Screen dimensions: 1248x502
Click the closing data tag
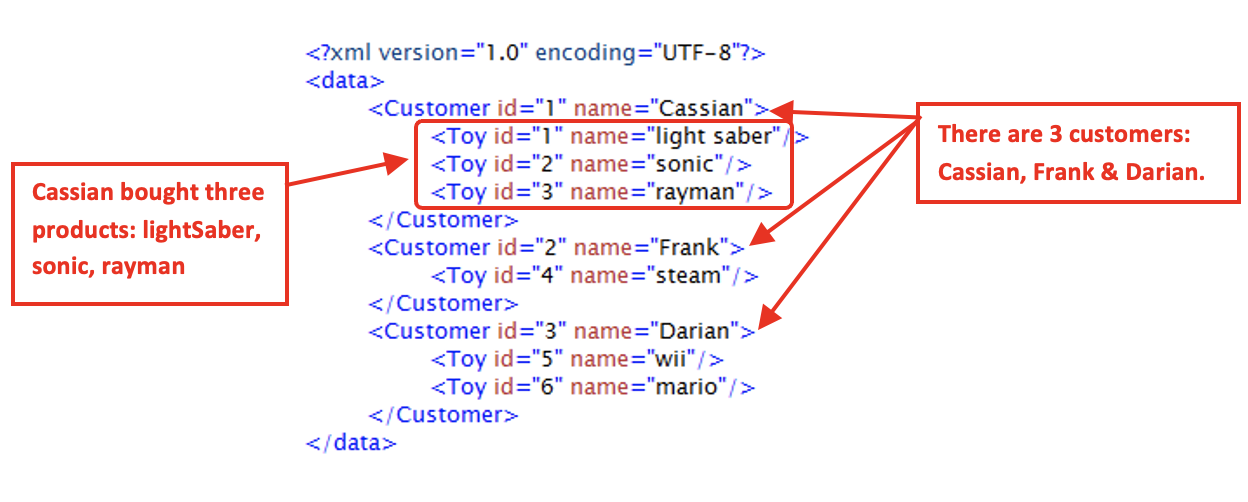[x=351, y=442]
